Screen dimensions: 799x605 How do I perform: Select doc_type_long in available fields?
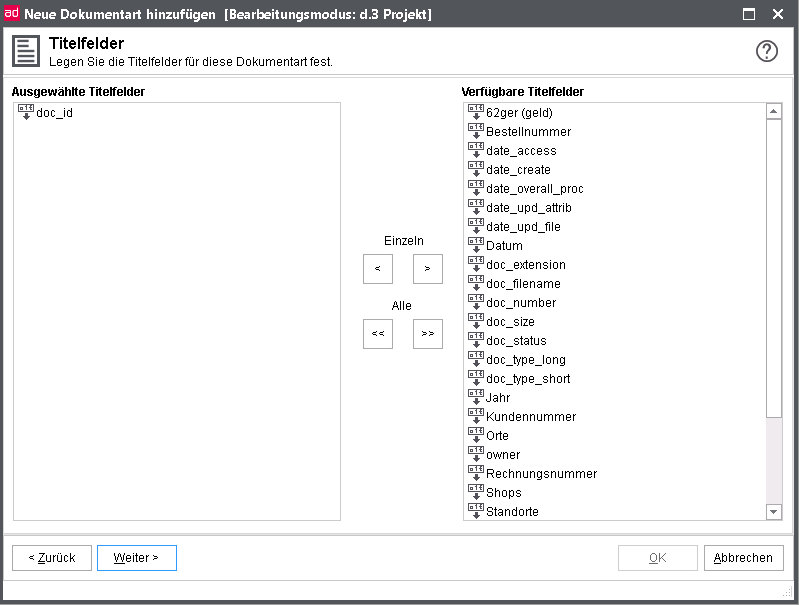click(x=525, y=360)
